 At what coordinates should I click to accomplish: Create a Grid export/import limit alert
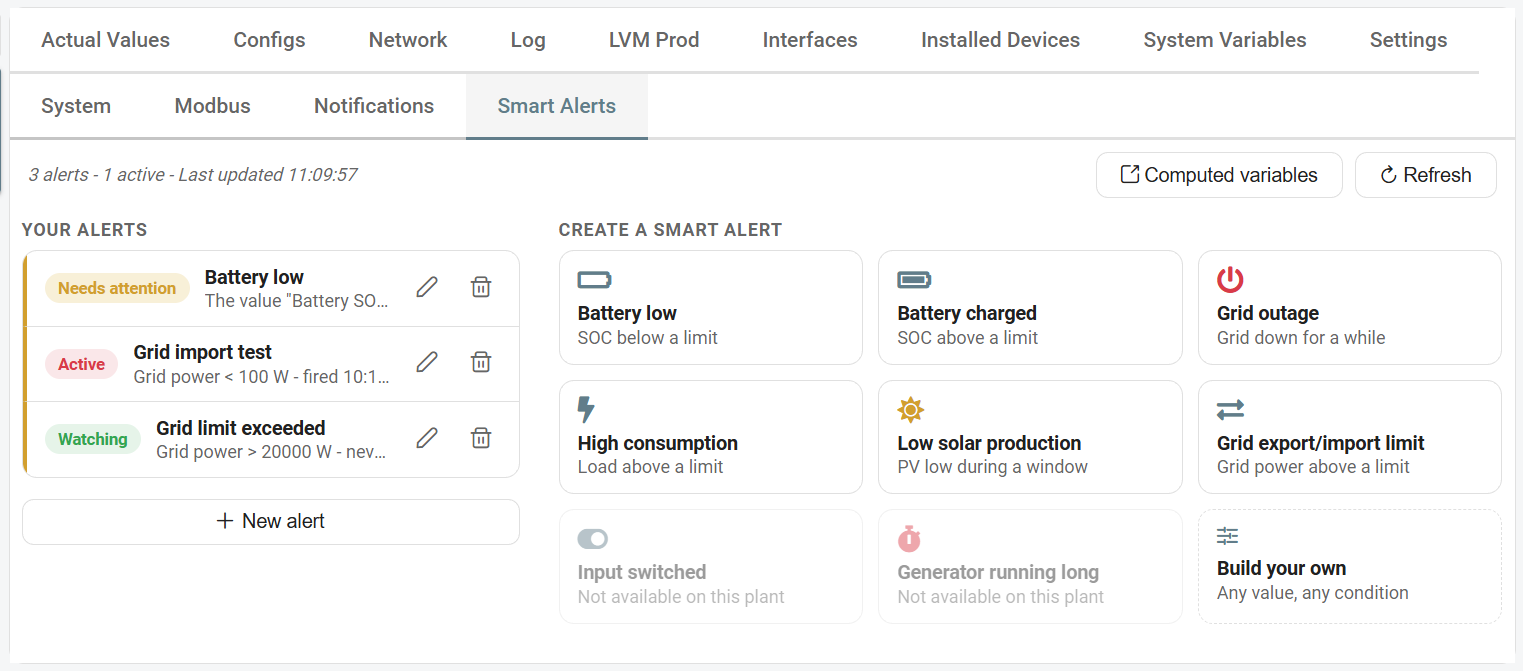pos(1350,437)
